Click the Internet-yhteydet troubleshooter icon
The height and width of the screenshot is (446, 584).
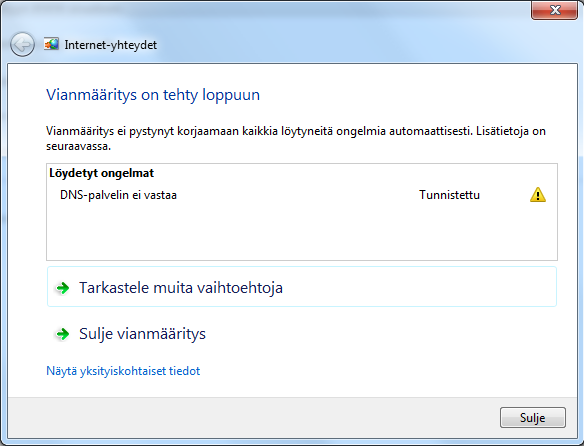(51, 44)
